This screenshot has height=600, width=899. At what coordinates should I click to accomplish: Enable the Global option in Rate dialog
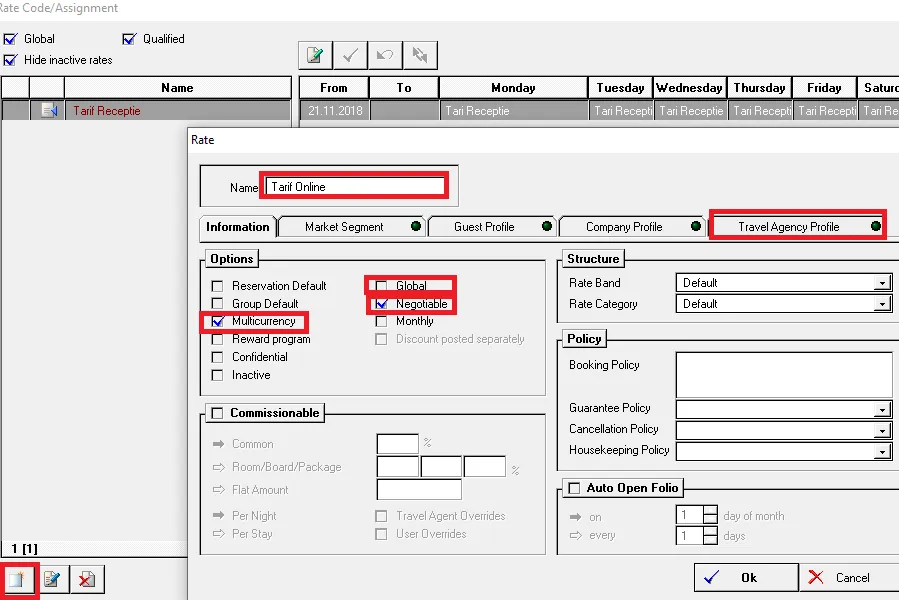point(381,286)
